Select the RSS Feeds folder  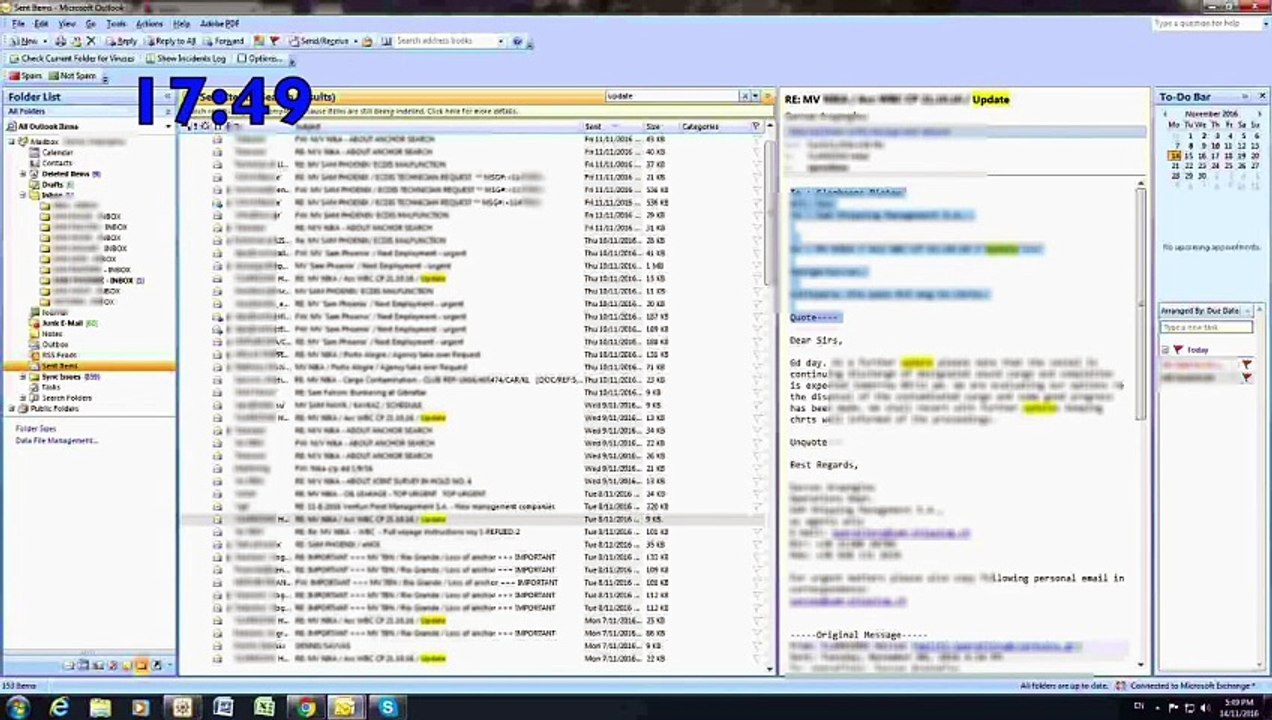coord(59,355)
